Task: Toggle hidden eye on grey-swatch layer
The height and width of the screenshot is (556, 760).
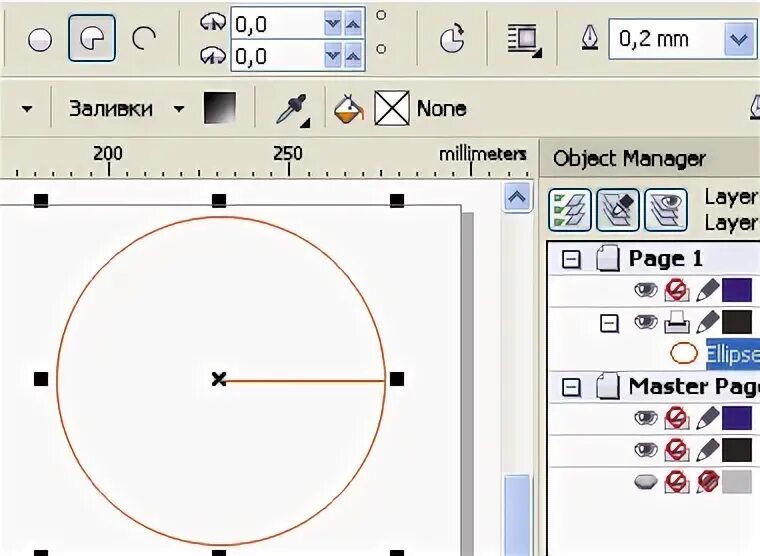Action: pyautogui.click(x=646, y=482)
